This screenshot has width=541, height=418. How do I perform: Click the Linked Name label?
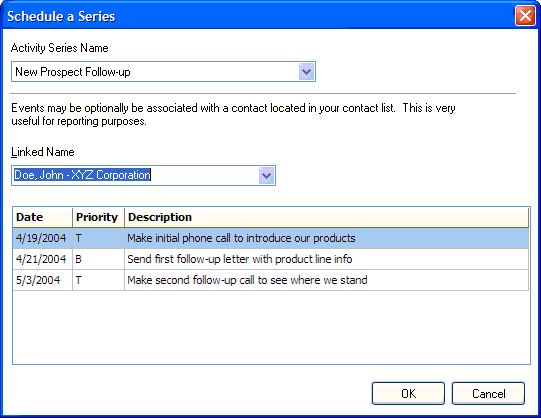tap(43, 152)
